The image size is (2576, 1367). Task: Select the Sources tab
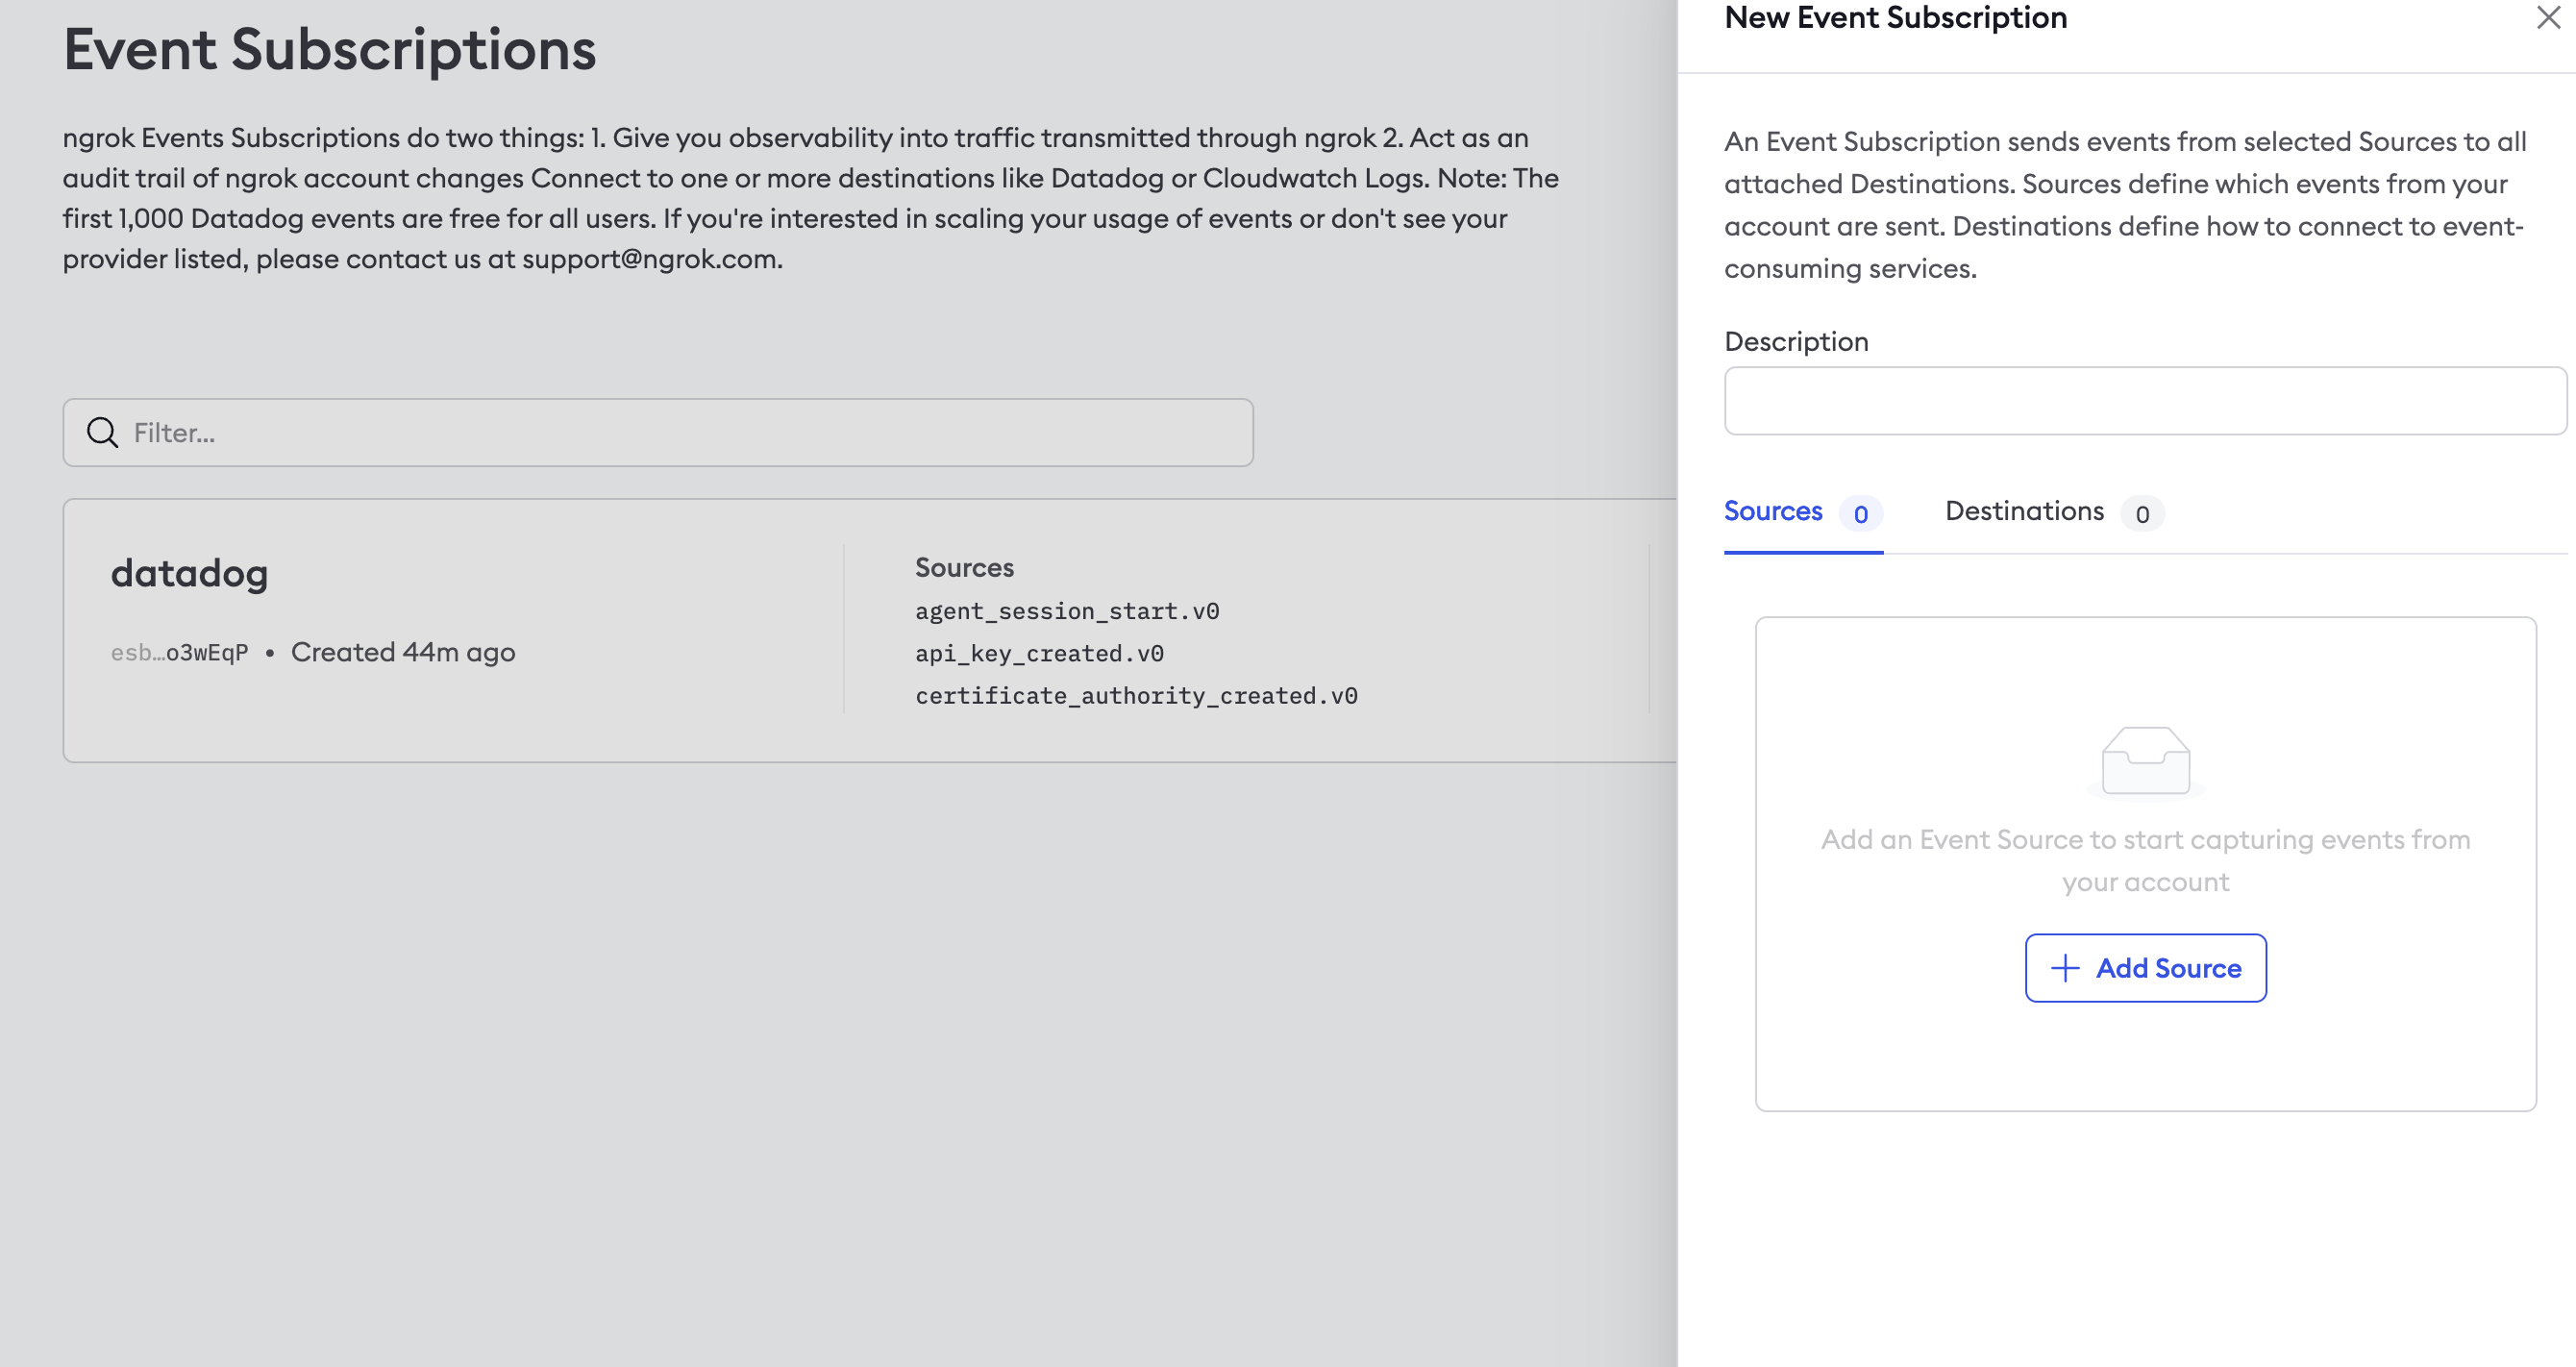point(1773,511)
